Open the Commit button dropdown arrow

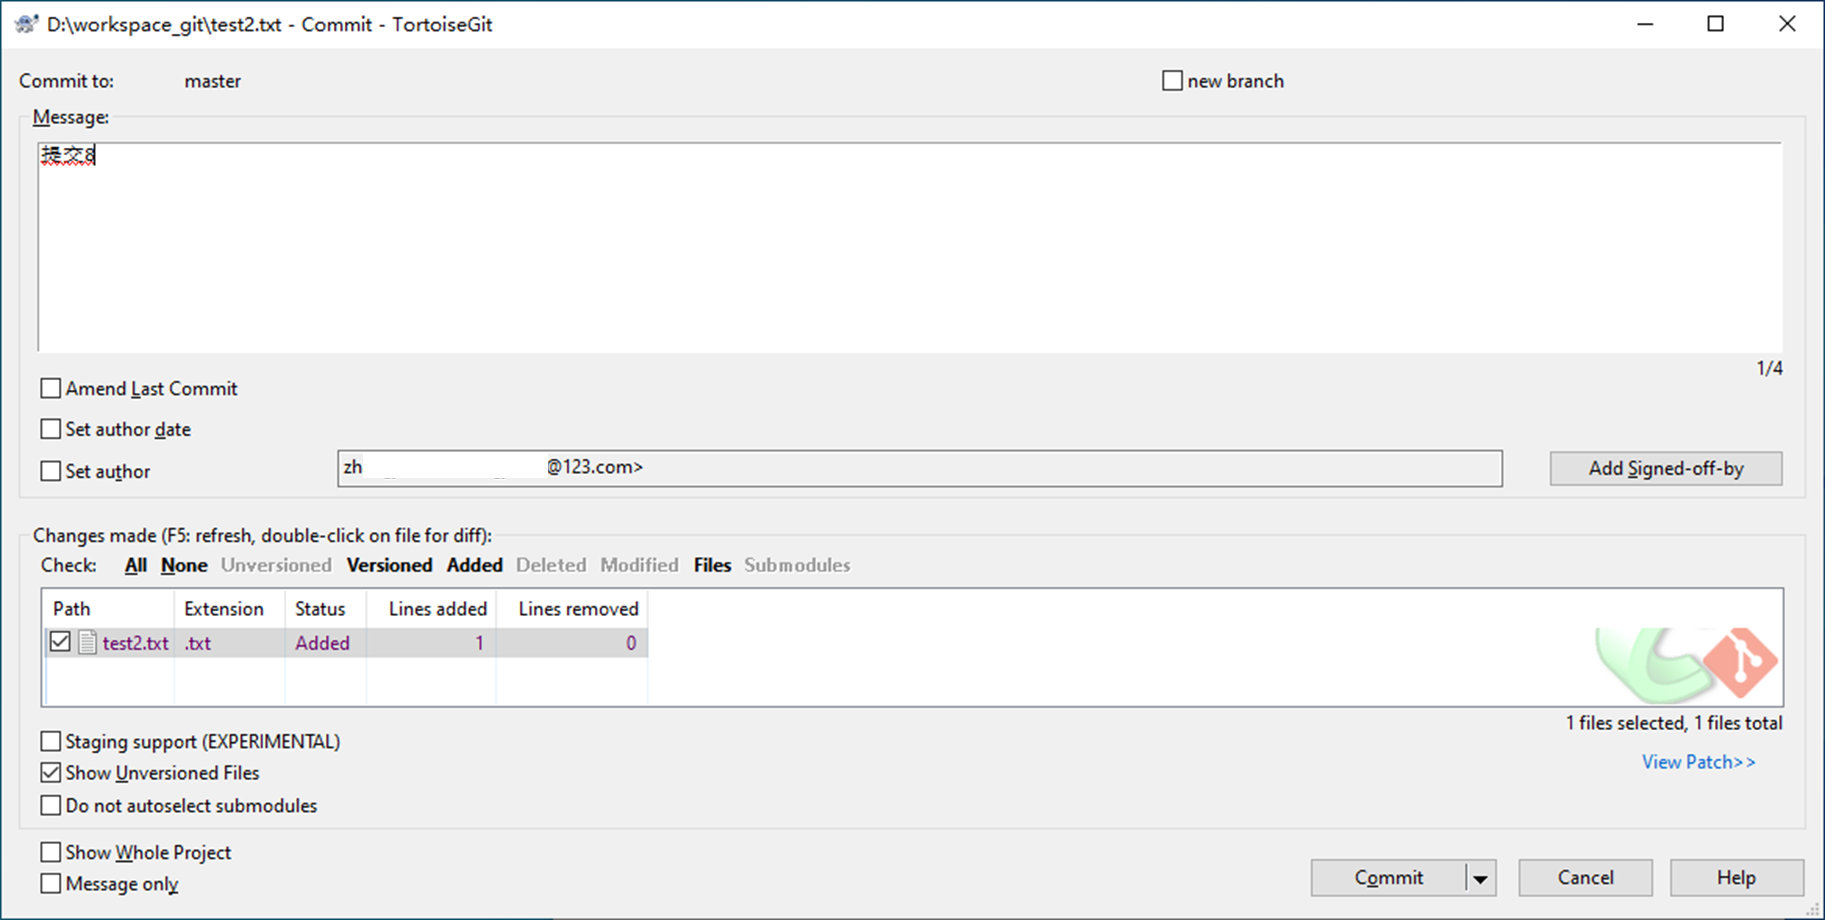(x=1481, y=878)
